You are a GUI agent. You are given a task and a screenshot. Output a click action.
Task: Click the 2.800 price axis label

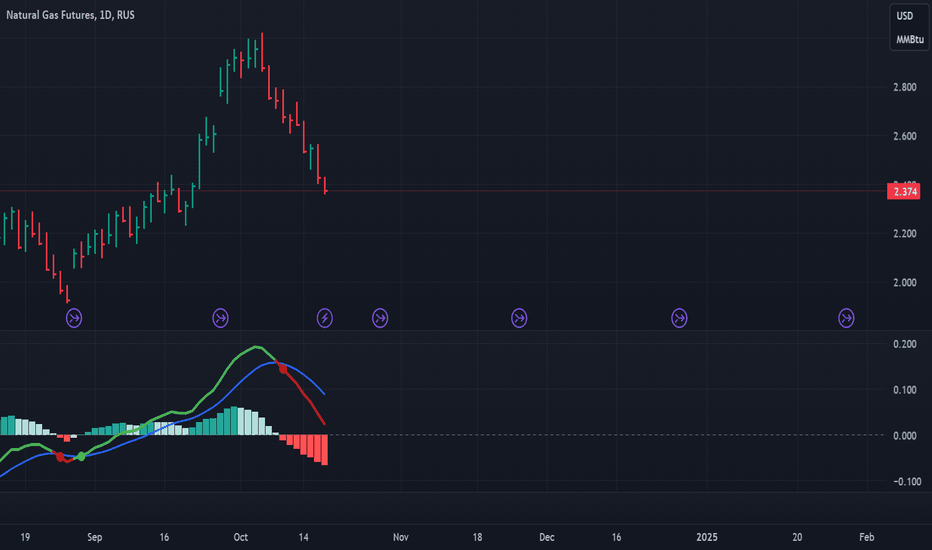coord(905,87)
